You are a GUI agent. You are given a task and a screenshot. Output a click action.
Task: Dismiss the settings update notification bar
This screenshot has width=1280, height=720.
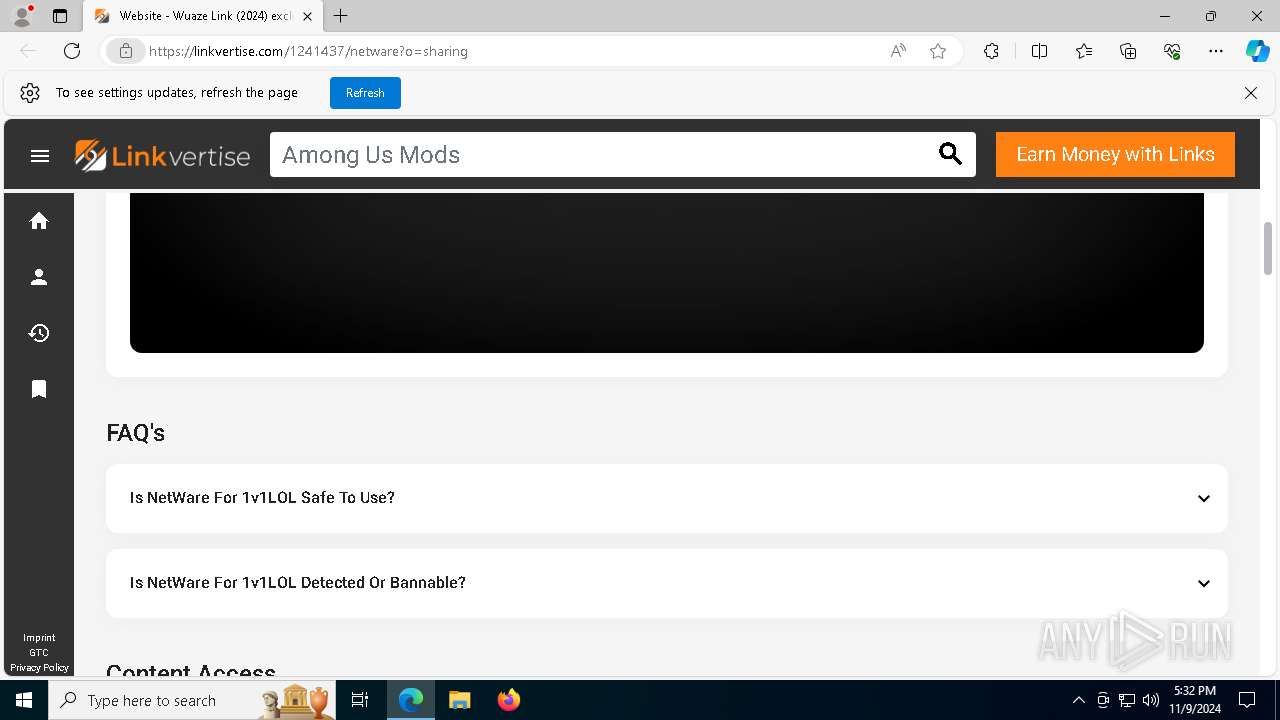[x=1251, y=93]
